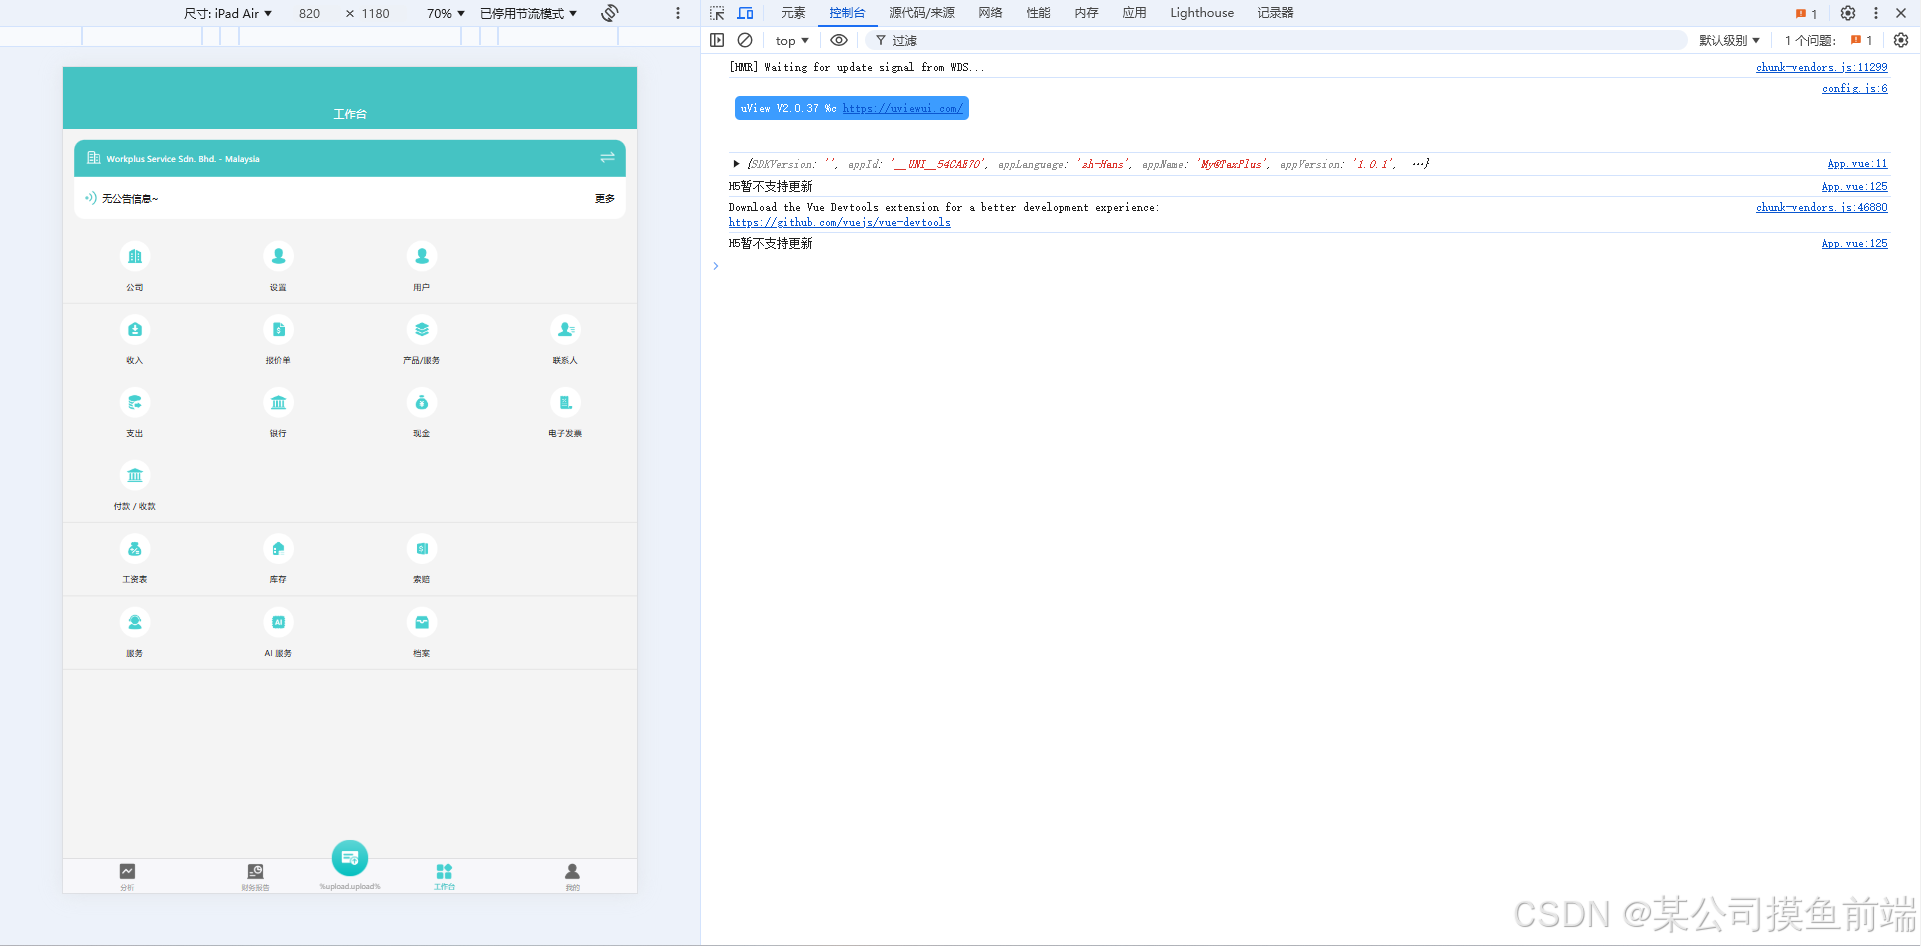
Task: Open the 档案 archive icon
Action: pyautogui.click(x=422, y=623)
